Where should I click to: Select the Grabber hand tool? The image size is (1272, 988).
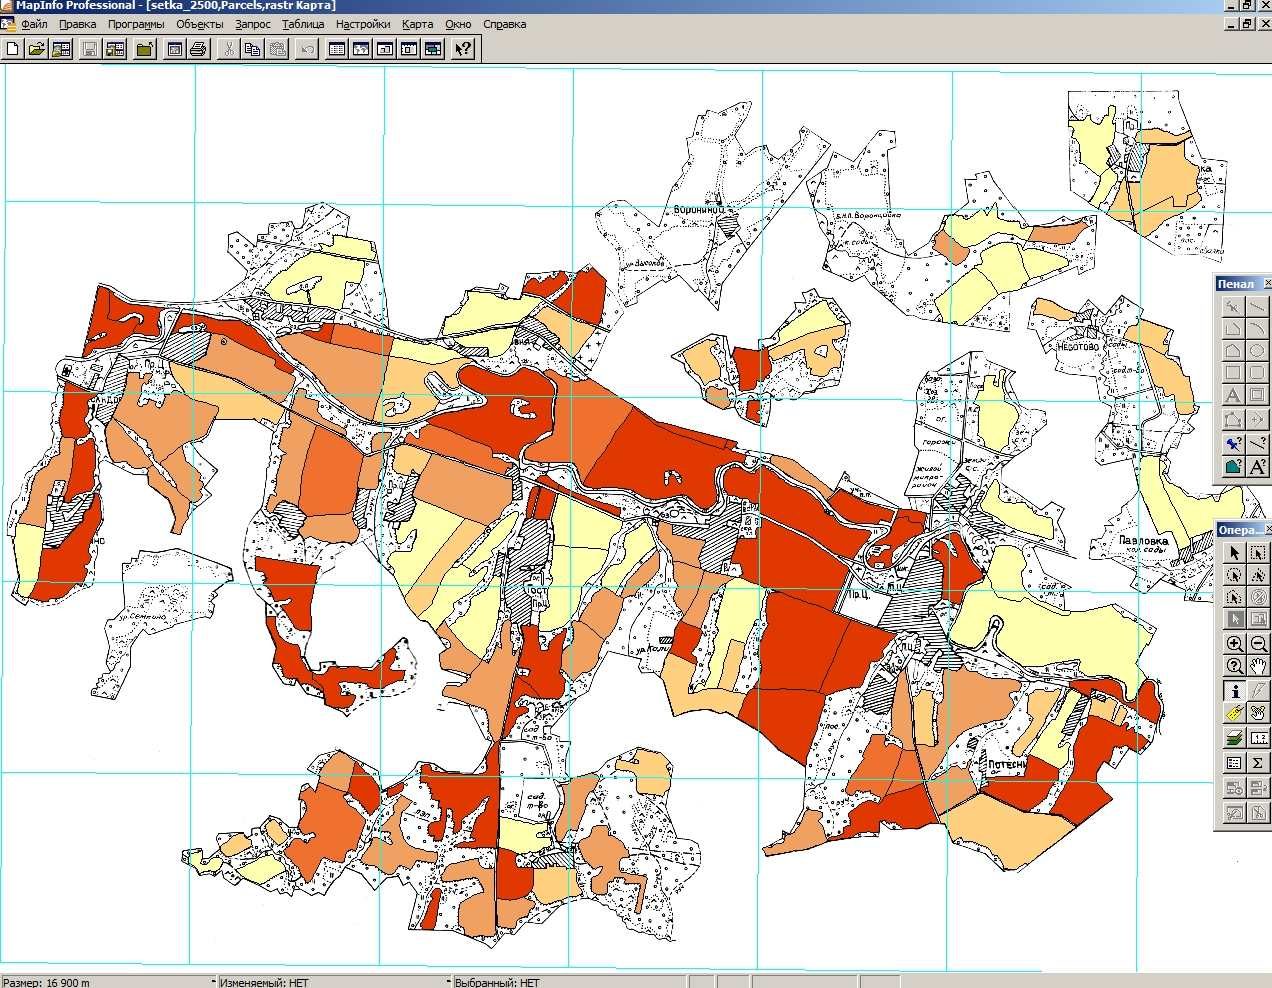coord(1258,665)
